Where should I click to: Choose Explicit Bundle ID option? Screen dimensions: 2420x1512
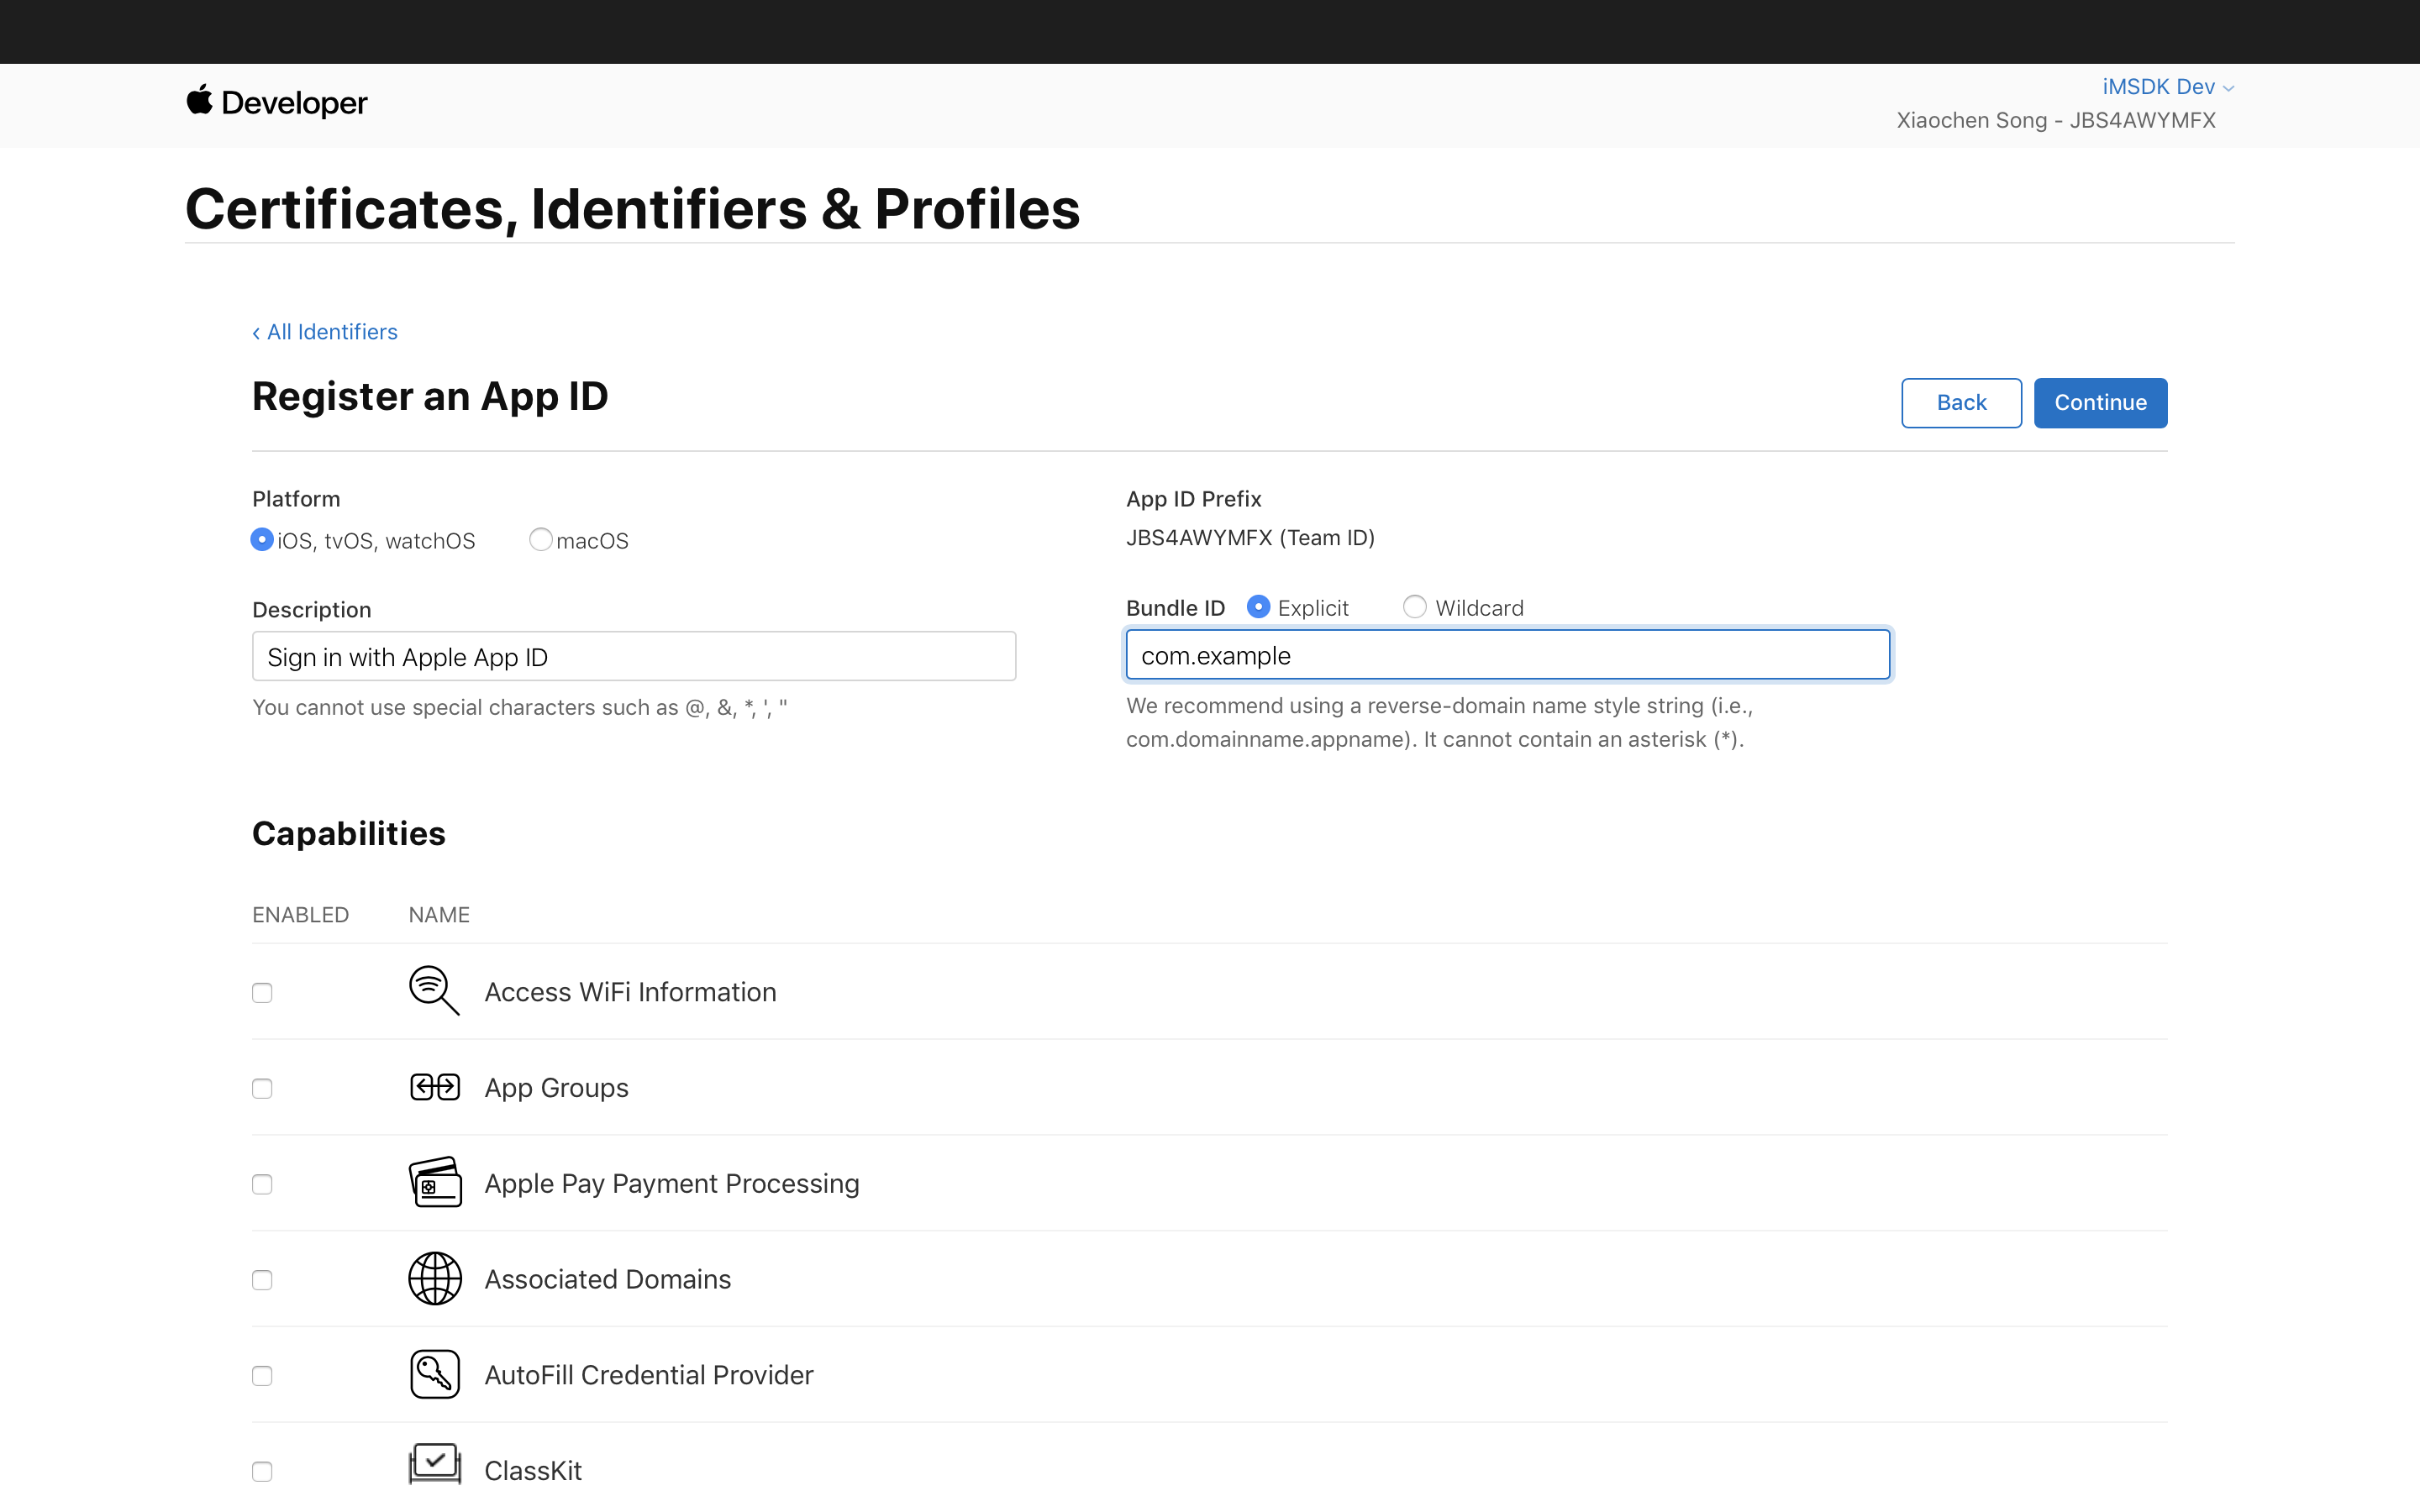1259,607
